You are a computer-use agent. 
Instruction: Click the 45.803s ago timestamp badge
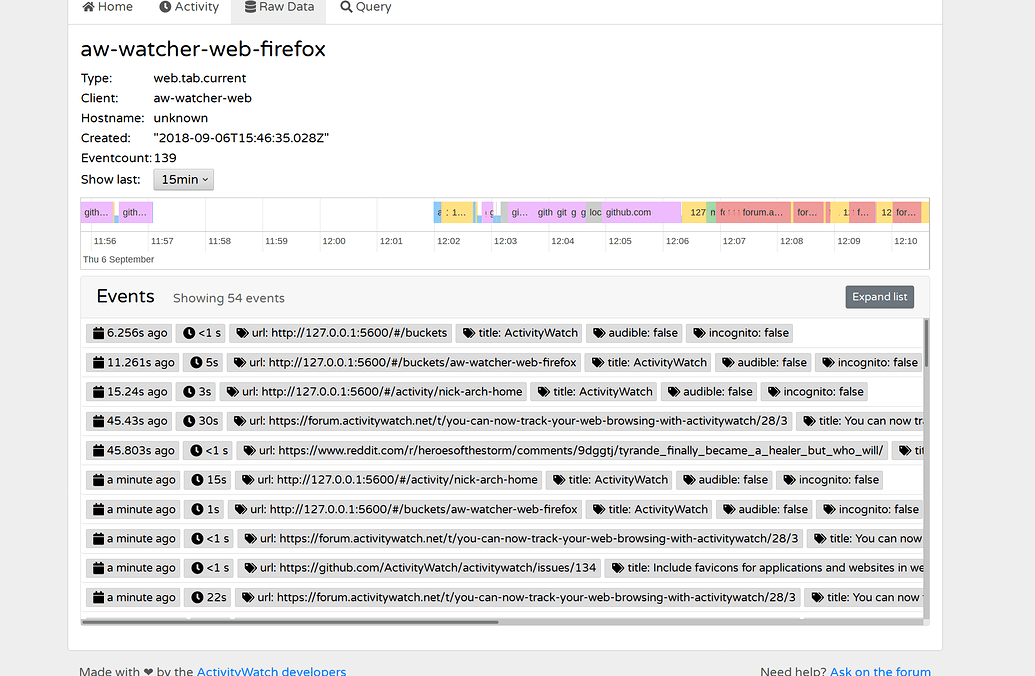133,451
